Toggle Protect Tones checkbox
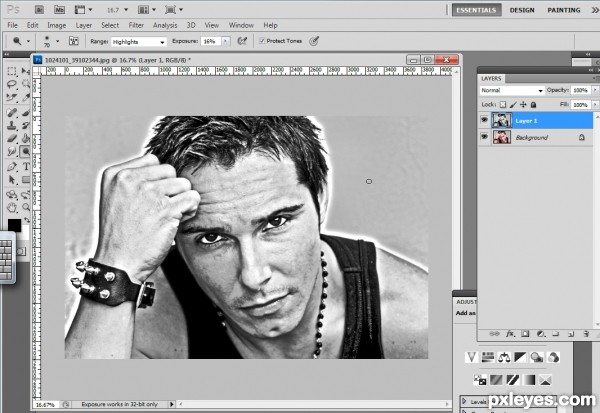 point(262,41)
